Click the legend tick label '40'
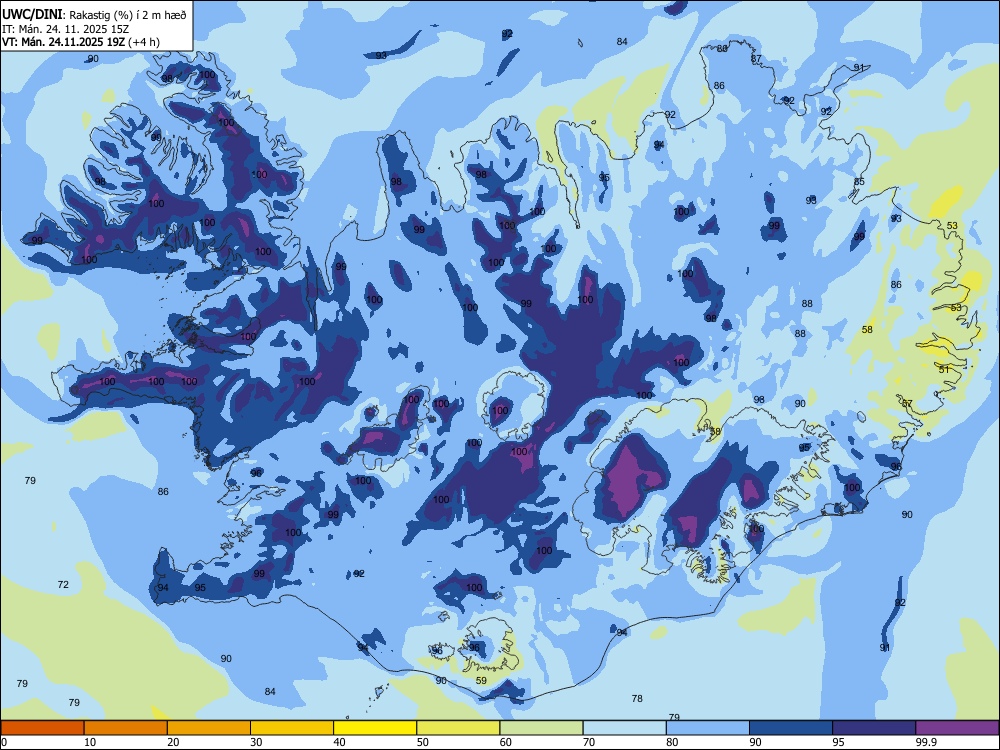 point(339,742)
